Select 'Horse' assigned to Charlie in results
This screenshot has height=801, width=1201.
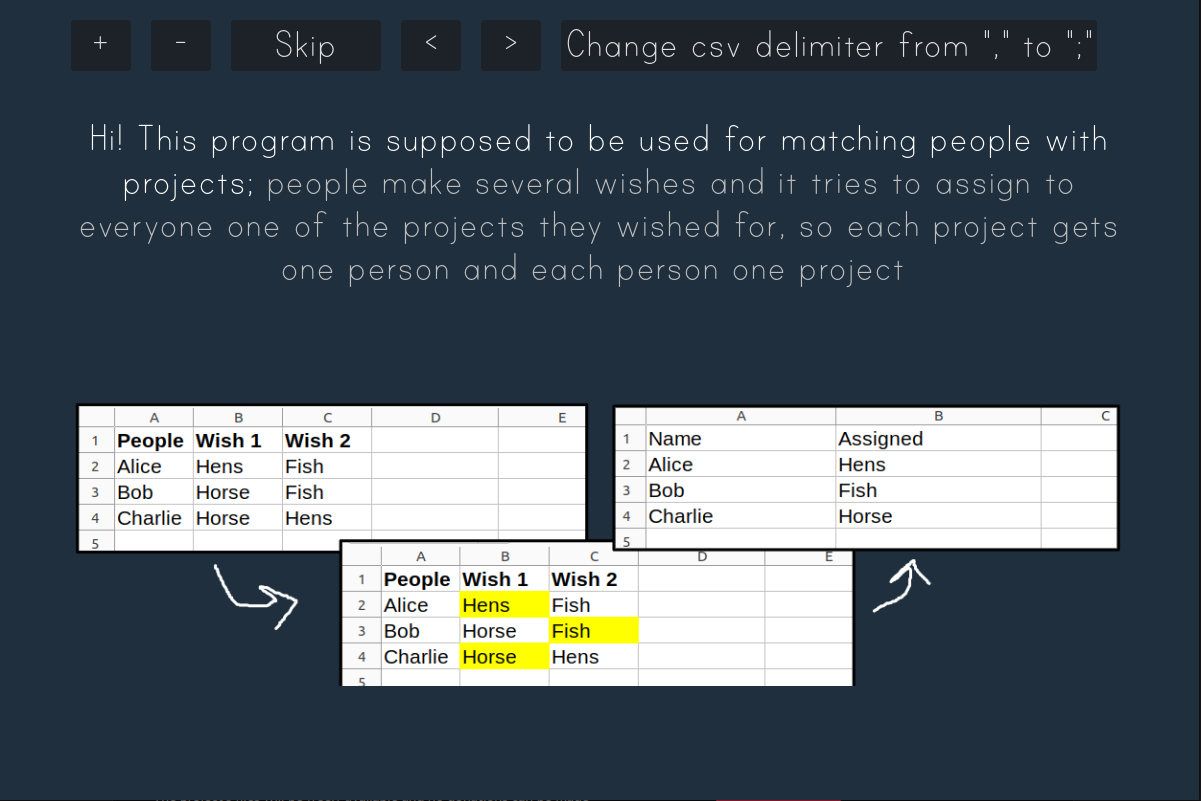click(x=938, y=516)
